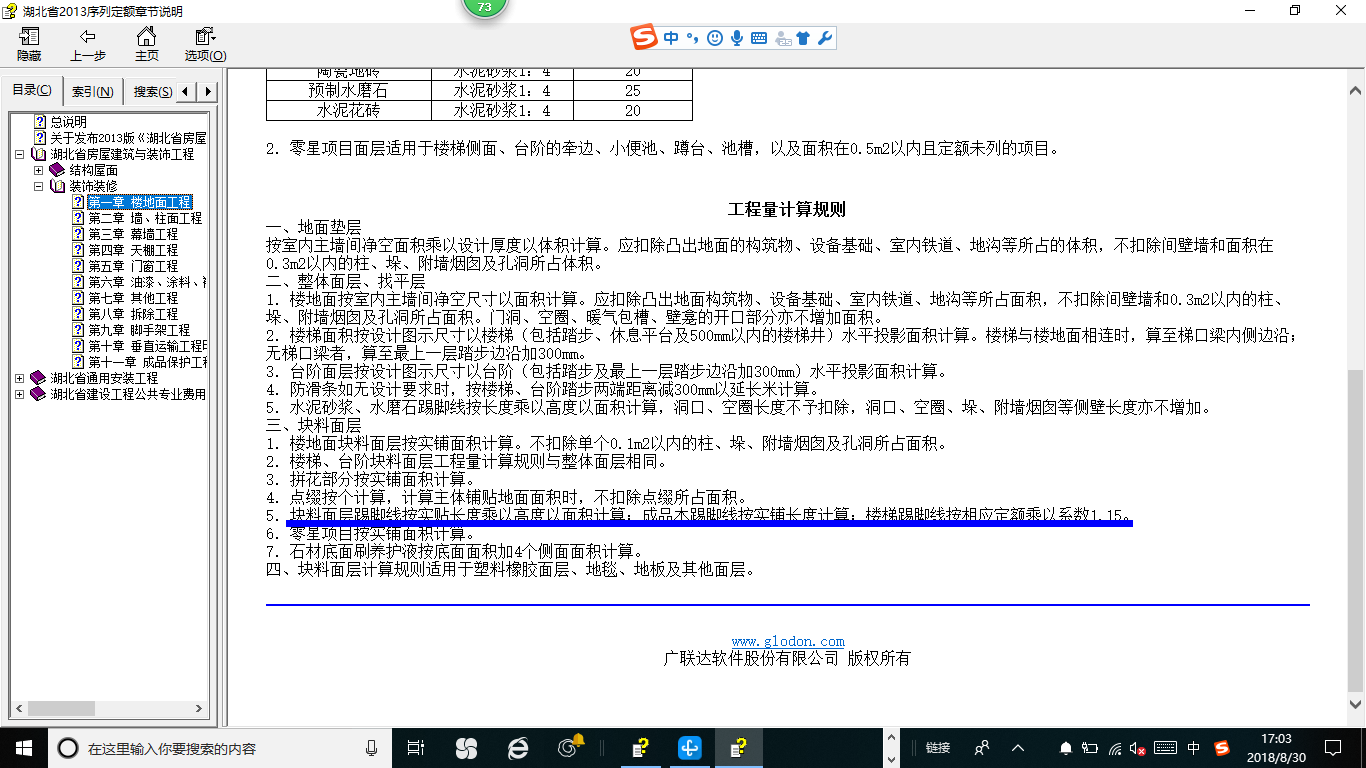Image resolution: width=1366 pixels, height=768 pixels.
Task: Go back with the 上一步 button
Action: pyautogui.click(x=88, y=45)
